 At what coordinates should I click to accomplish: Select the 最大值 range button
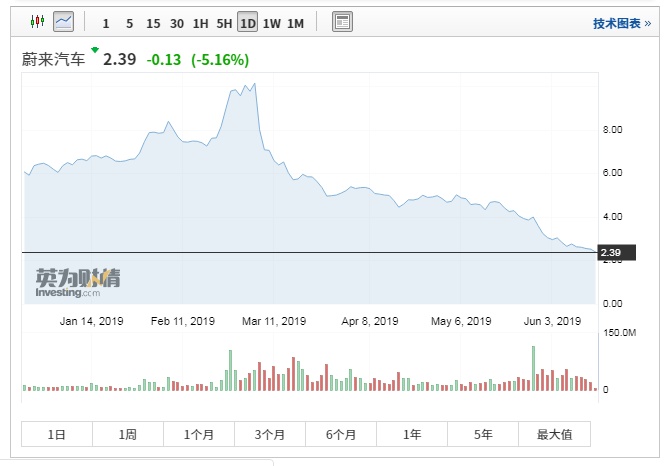pyautogui.click(x=554, y=434)
